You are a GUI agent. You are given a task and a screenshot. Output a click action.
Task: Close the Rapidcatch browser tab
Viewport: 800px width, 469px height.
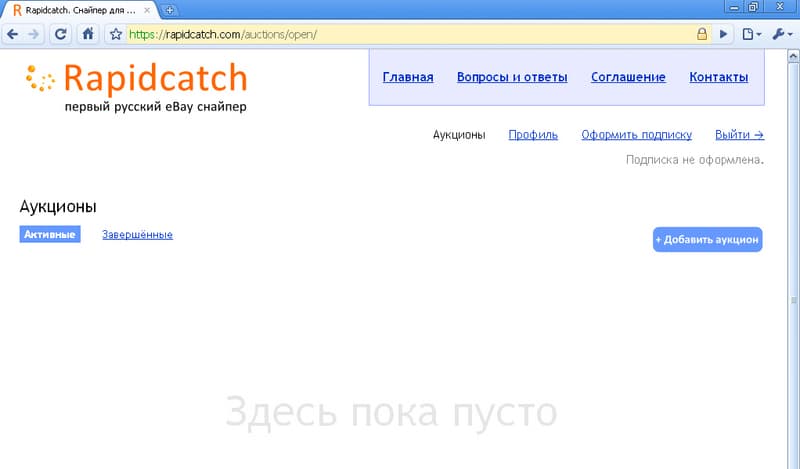point(147,10)
